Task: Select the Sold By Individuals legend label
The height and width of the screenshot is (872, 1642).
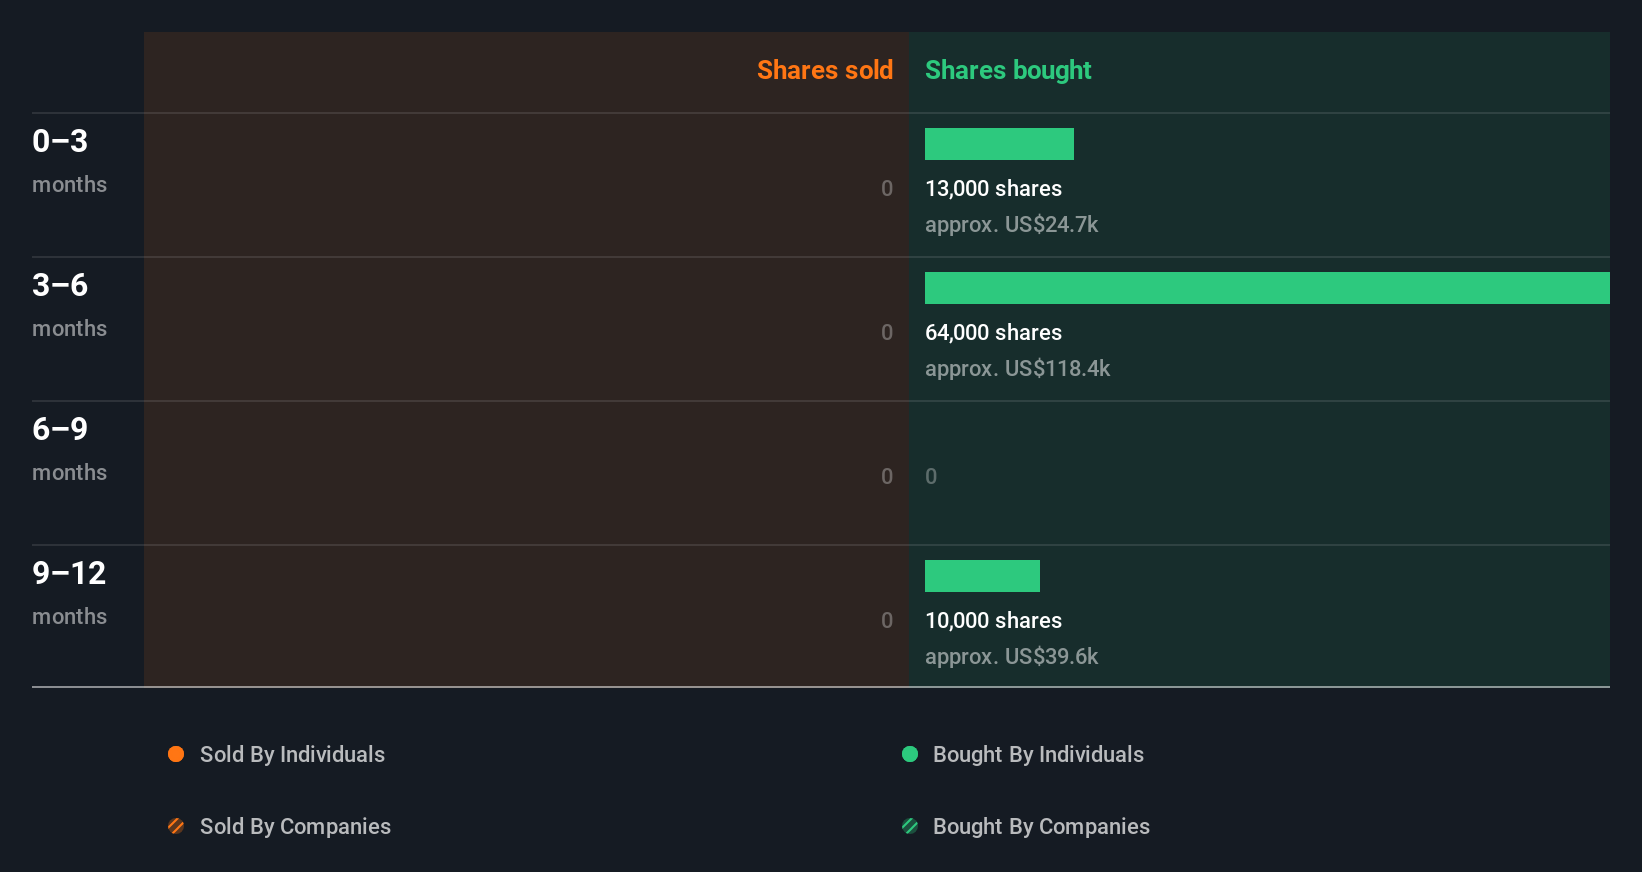Action: (x=292, y=755)
